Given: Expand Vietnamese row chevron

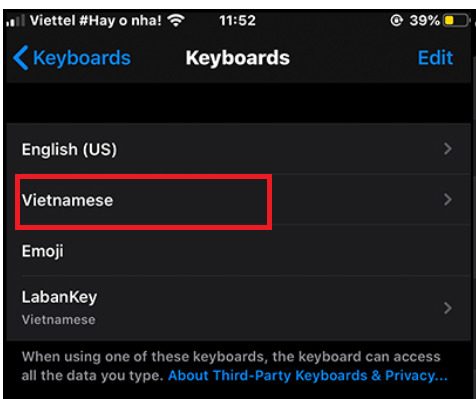Looking at the screenshot, I should (448, 200).
